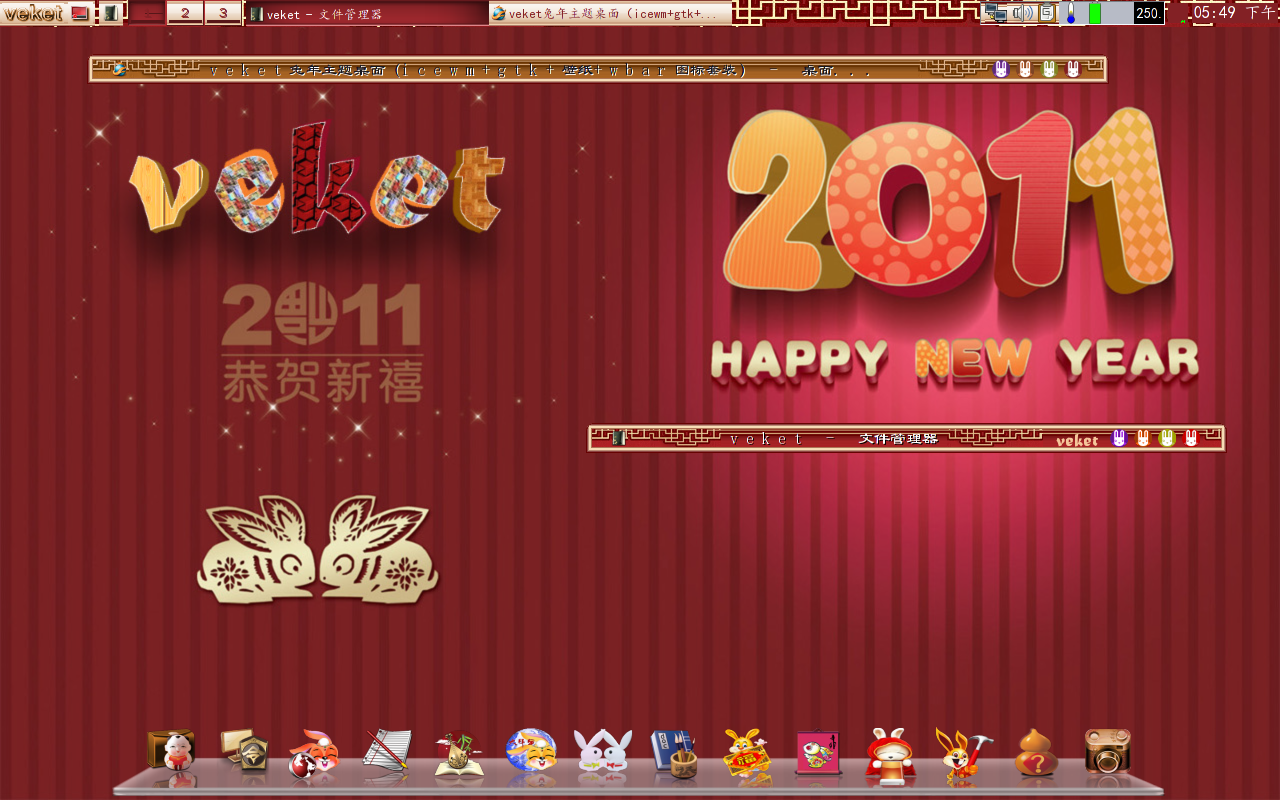Click the green rabbit button on browser titlebar
The image size is (1280, 800).
coord(1049,69)
